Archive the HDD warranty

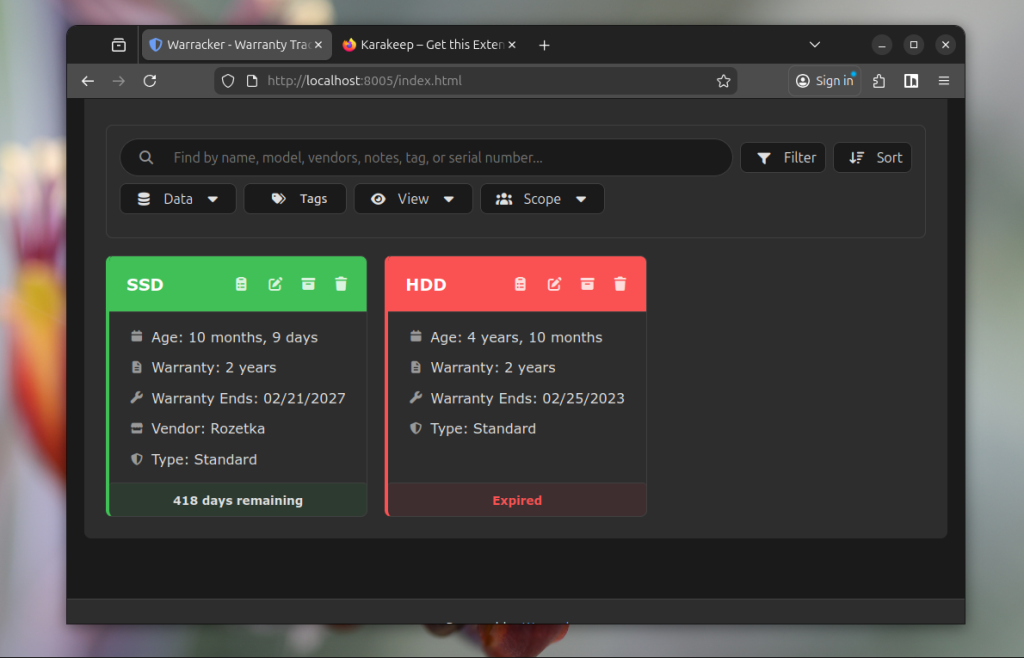[587, 285]
